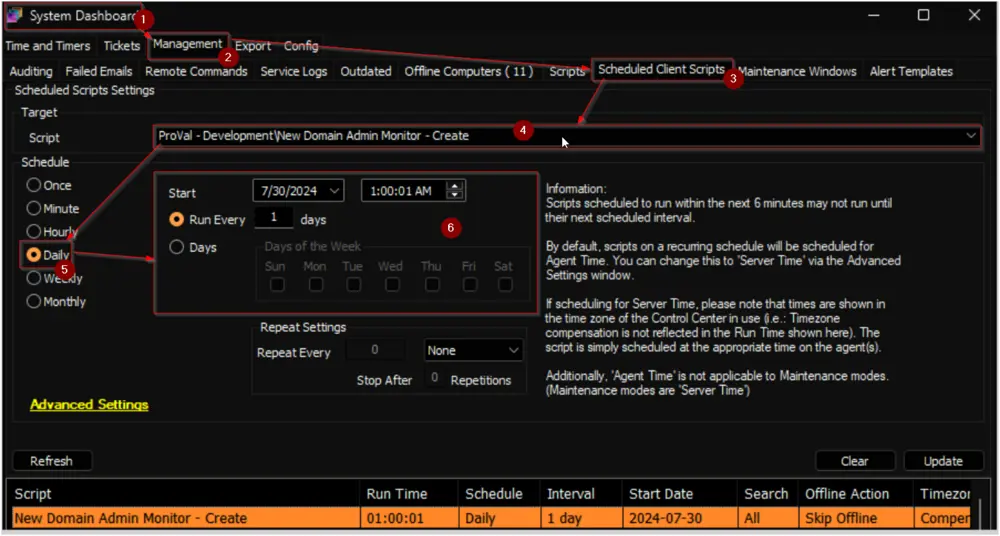
Task: Open the Advanced Settings link
Action: tap(89, 405)
